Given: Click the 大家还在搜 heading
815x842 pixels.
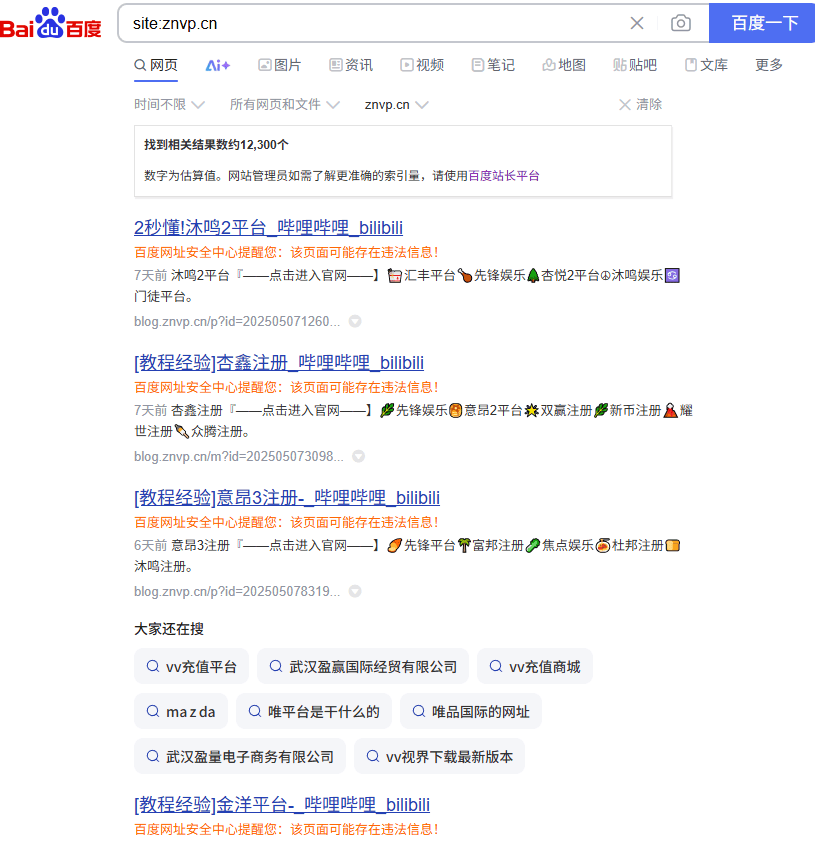Looking at the screenshot, I should (x=169, y=629).
